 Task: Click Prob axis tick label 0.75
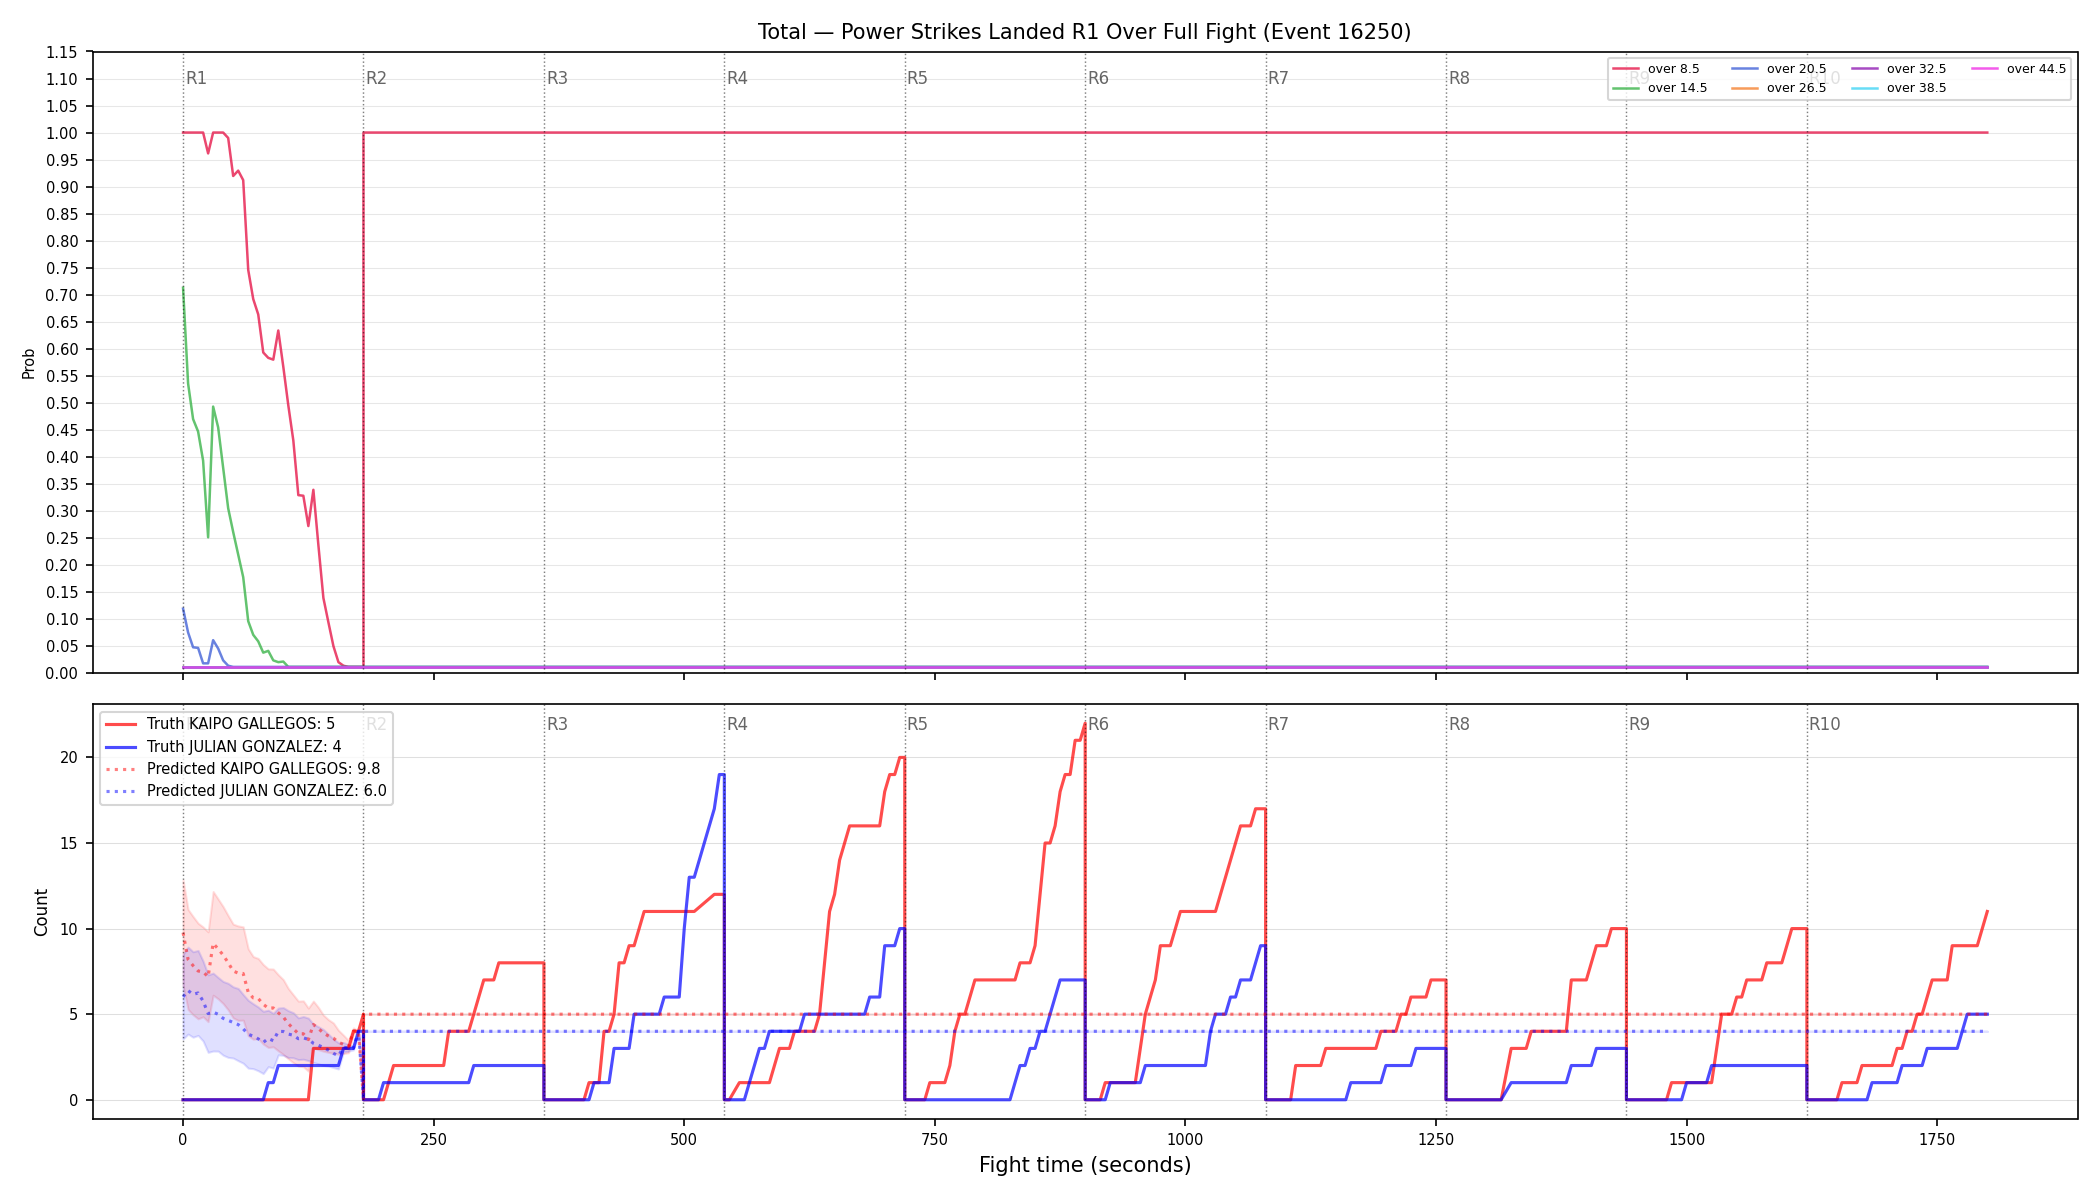tap(62, 268)
